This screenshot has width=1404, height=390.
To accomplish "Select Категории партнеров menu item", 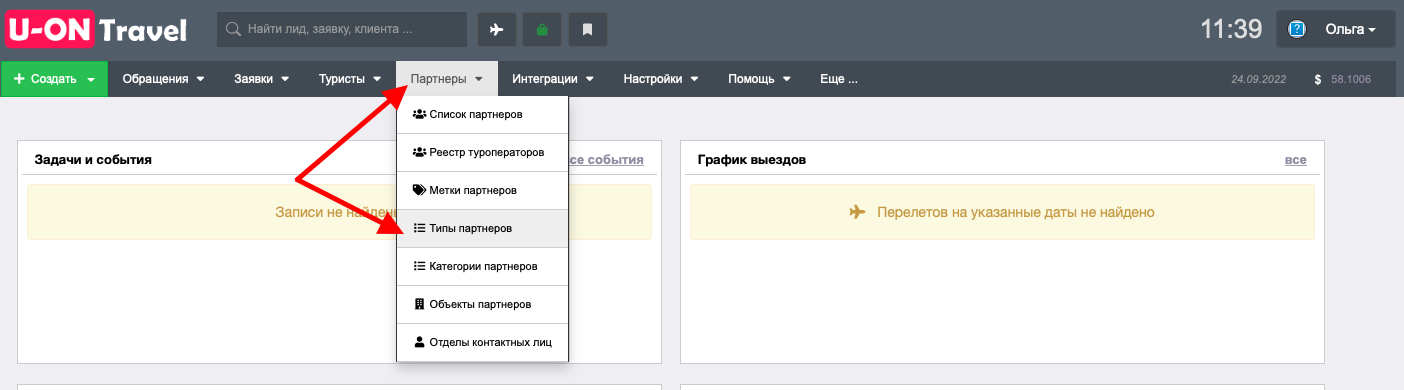I will (x=483, y=267).
